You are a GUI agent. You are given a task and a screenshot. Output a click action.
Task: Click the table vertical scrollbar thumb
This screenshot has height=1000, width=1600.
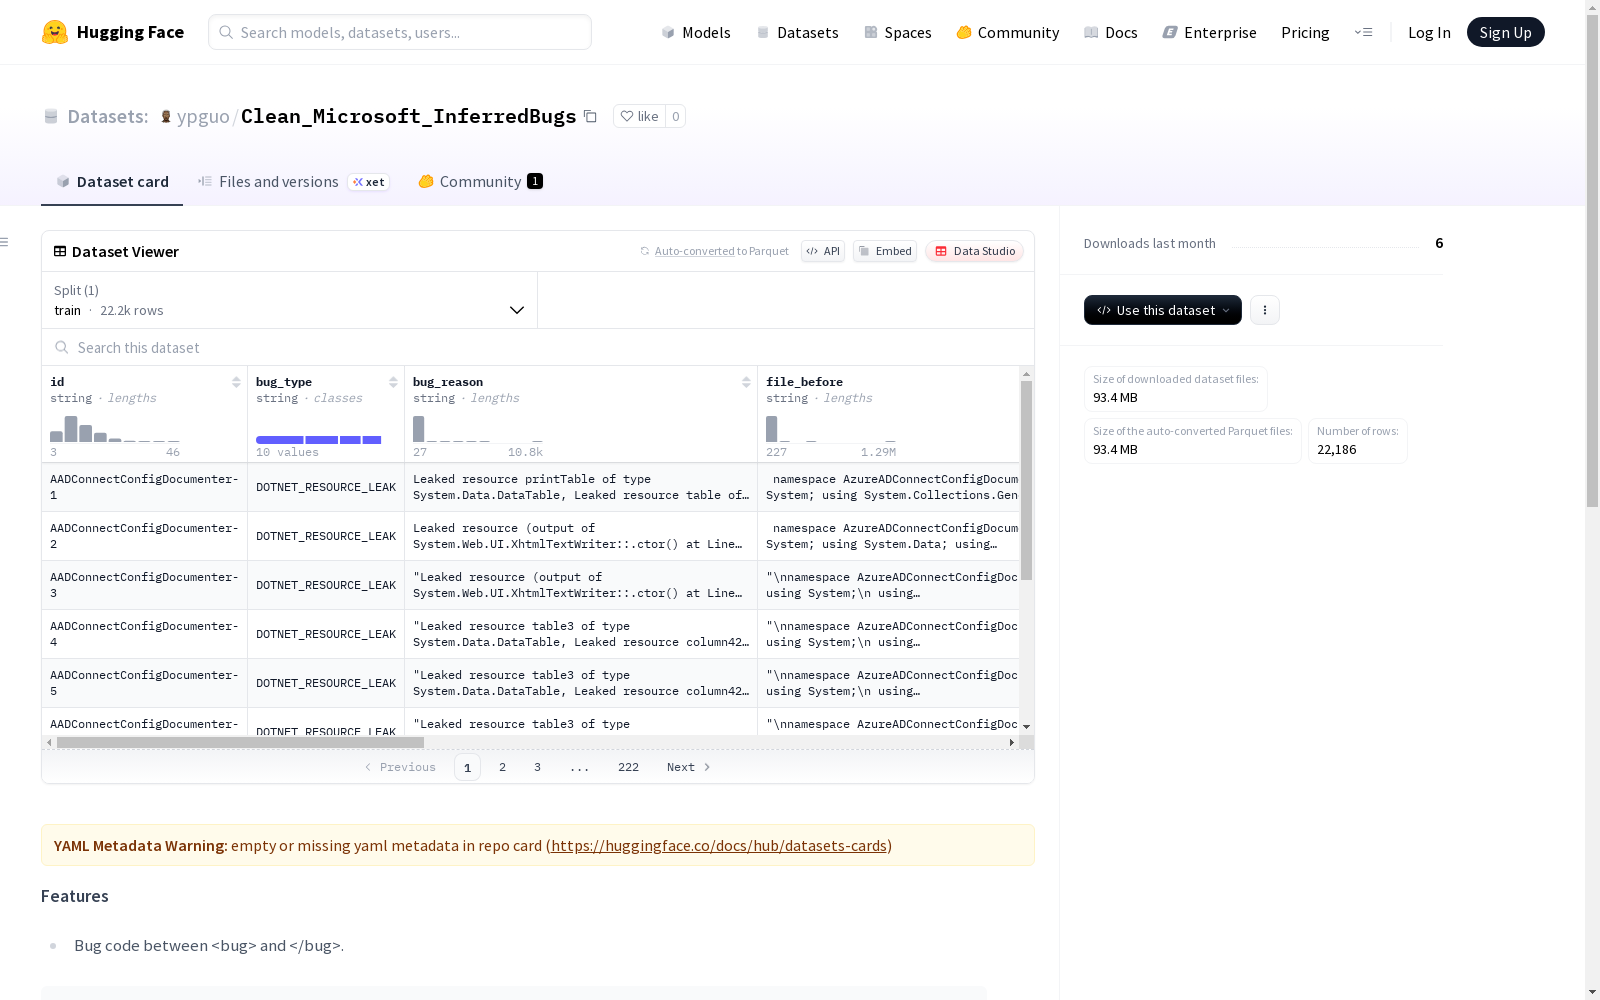pyautogui.click(x=1026, y=480)
